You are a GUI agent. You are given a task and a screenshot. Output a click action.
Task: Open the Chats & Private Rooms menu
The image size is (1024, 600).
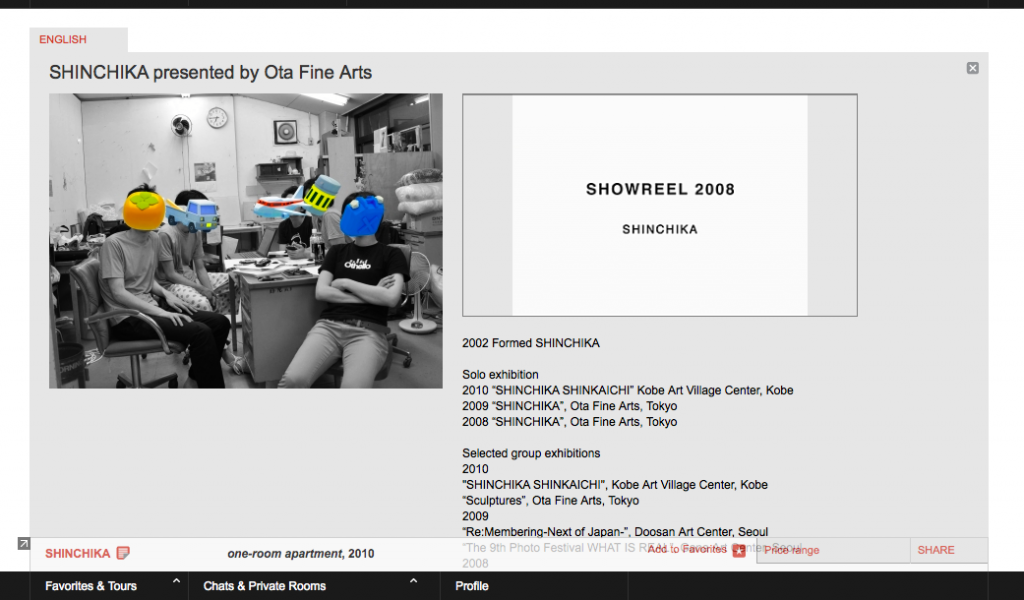pos(264,586)
